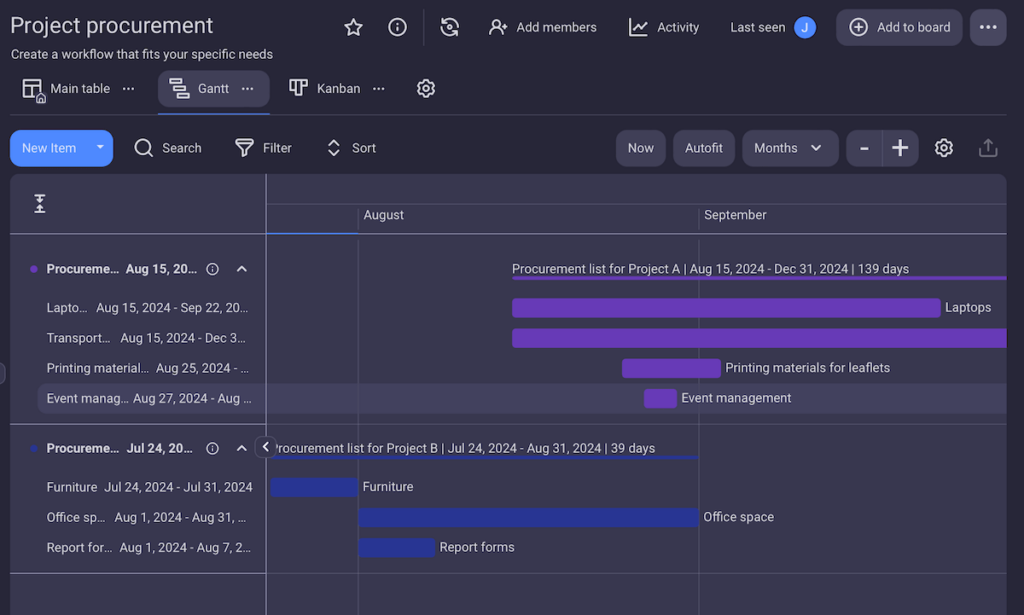Switch to the Main table view

click(66, 88)
